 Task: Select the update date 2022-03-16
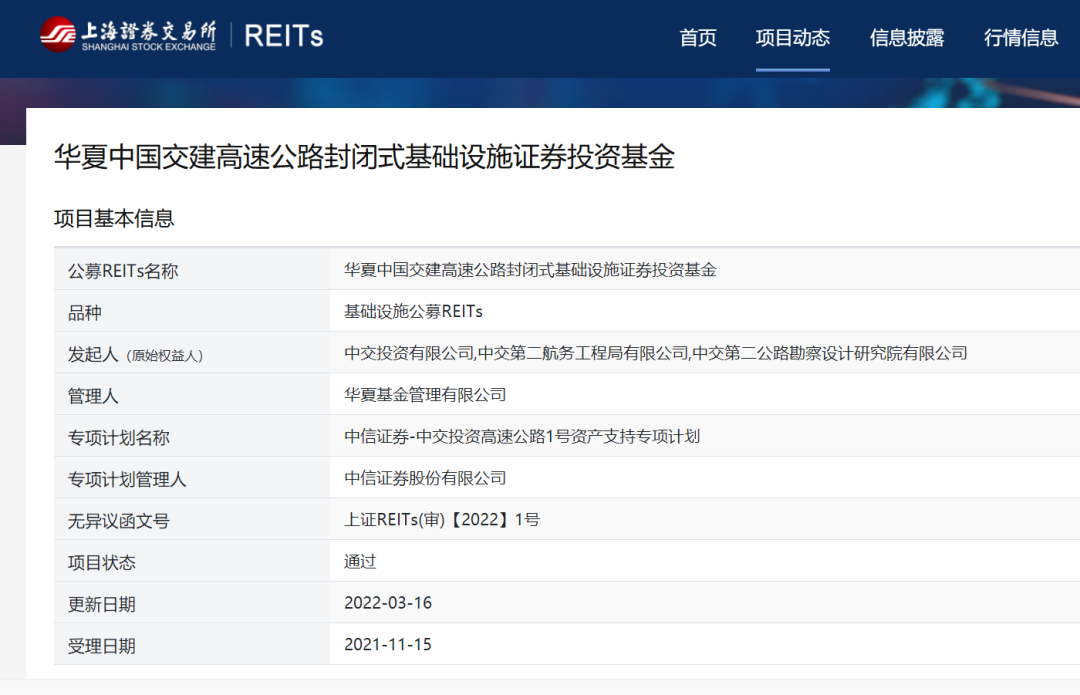(388, 604)
